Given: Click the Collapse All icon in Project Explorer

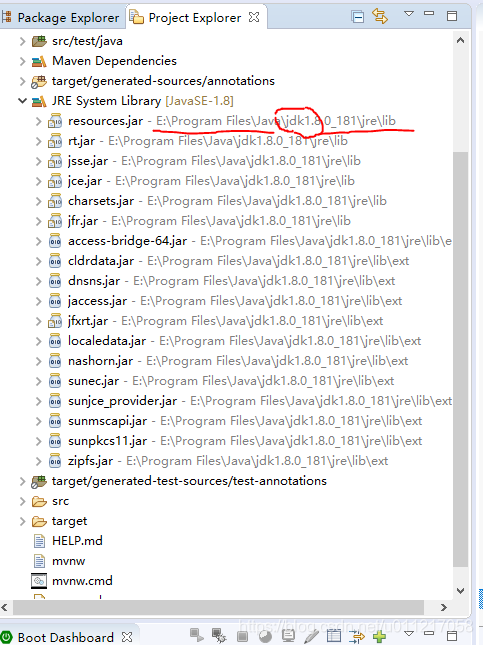Looking at the screenshot, I should click(x=358, y=17).
